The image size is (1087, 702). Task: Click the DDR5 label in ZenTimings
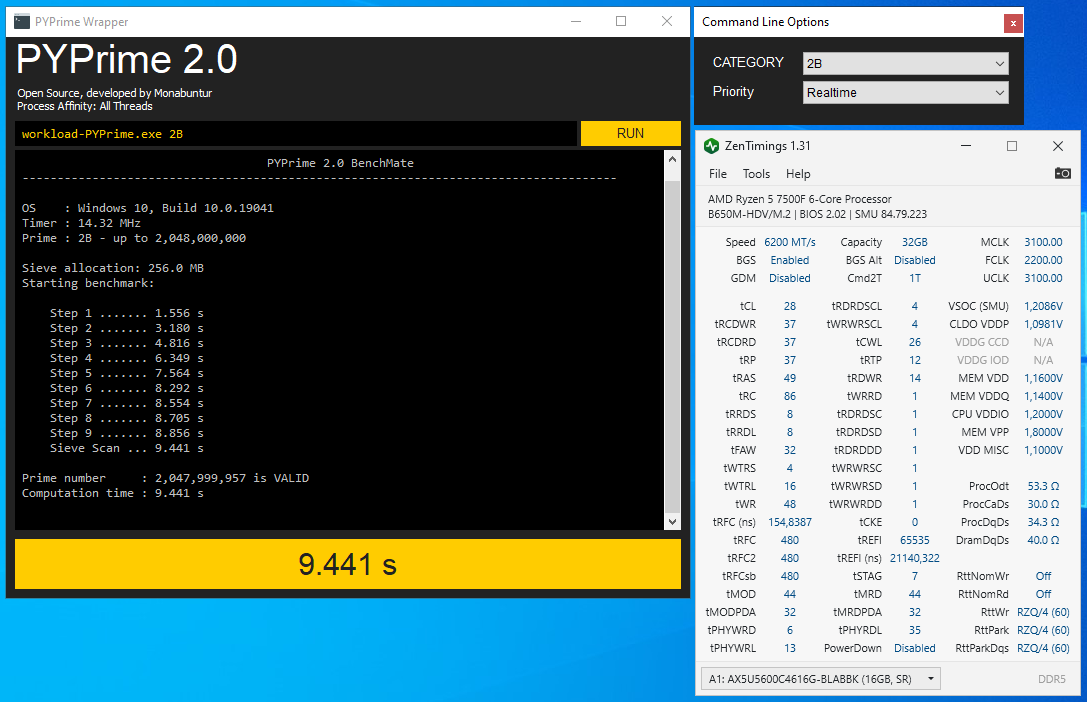coord(1052,679)
